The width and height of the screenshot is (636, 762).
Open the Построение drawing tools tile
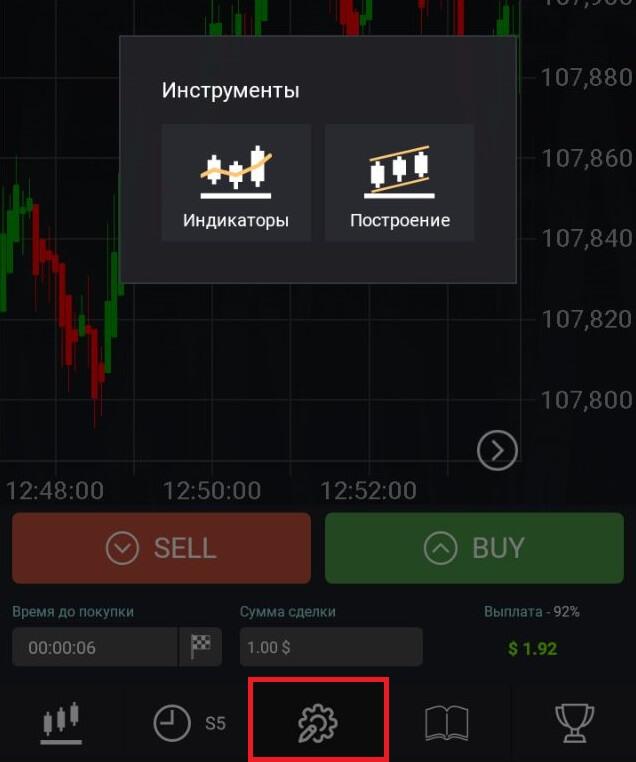coord(399,182)
